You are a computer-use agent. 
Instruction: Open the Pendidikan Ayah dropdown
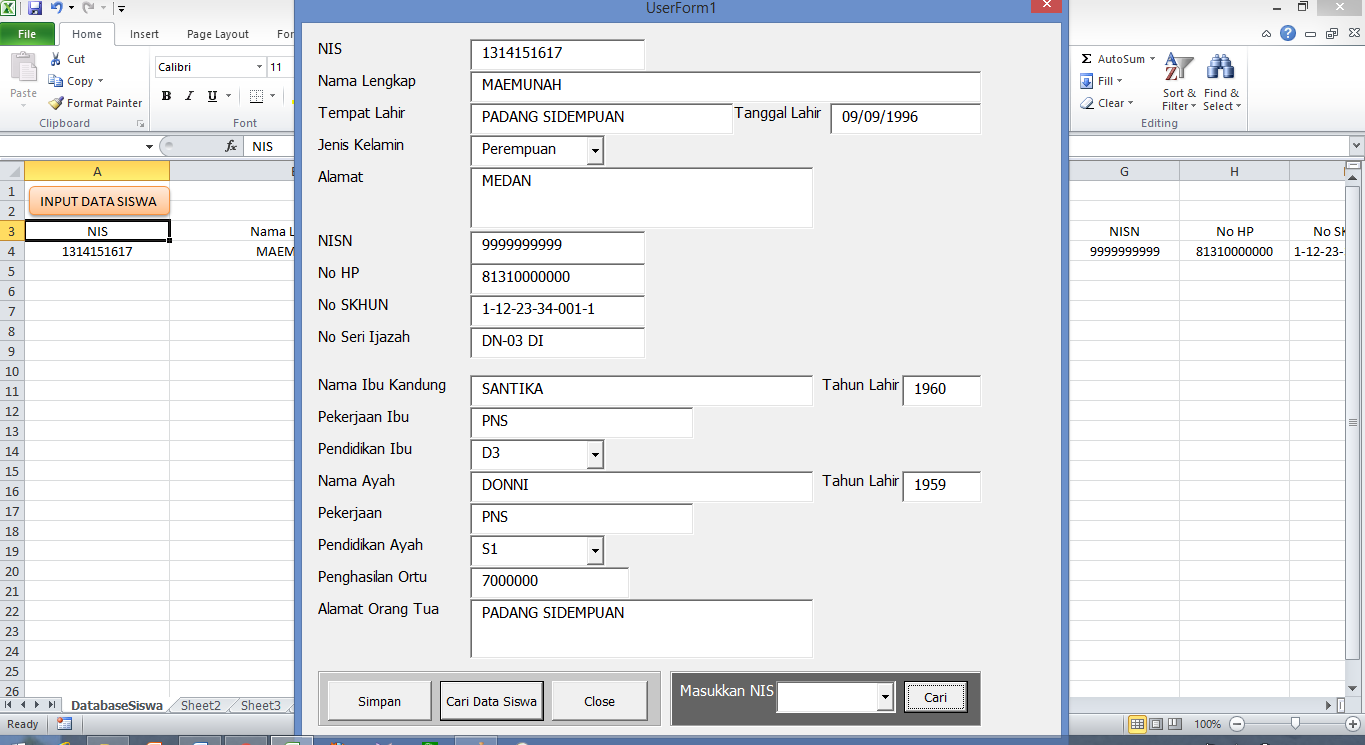595,550
